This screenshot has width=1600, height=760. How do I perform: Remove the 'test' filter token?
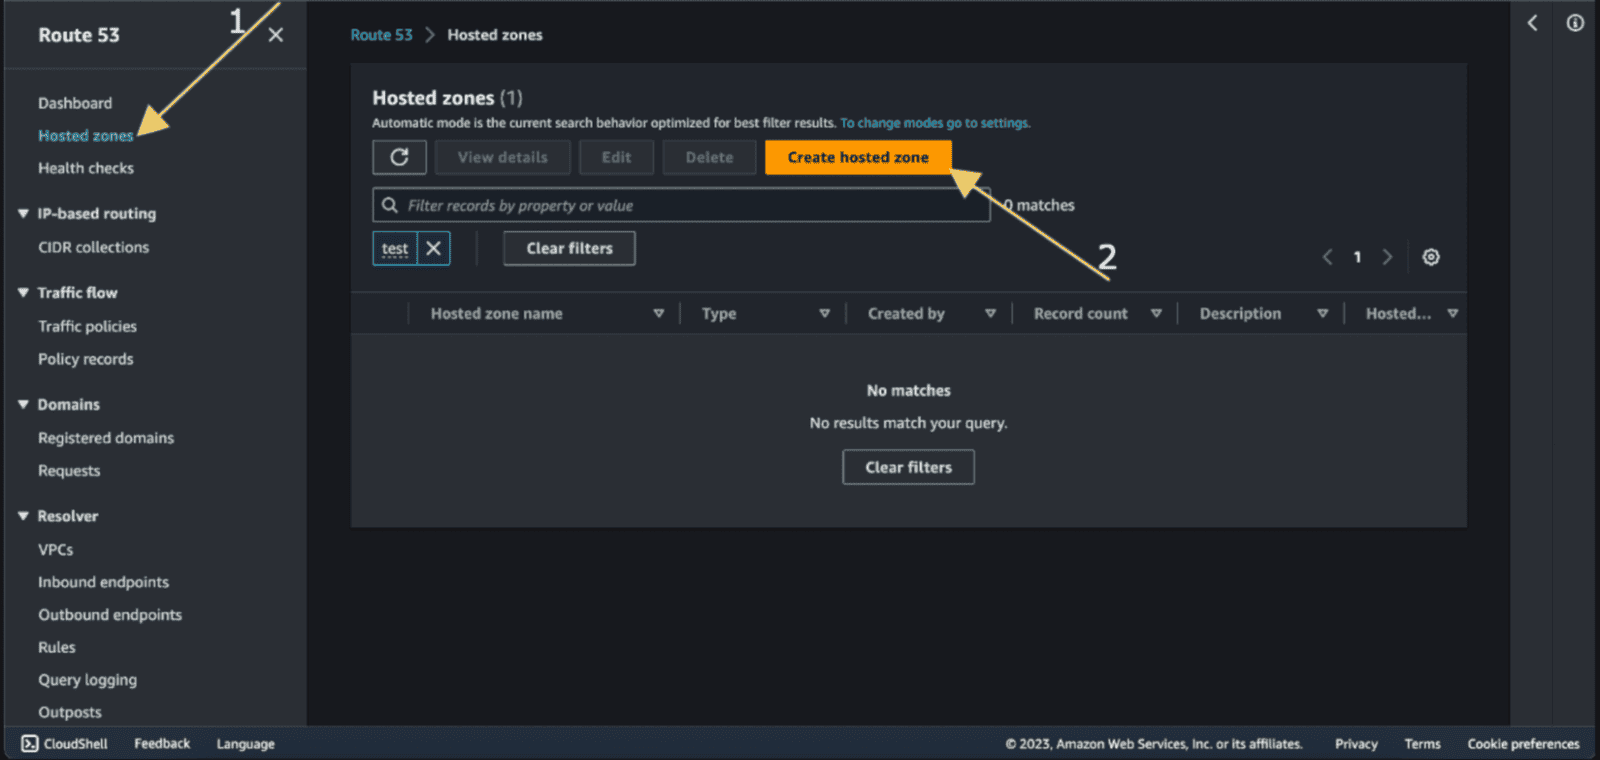coord(433,248)
